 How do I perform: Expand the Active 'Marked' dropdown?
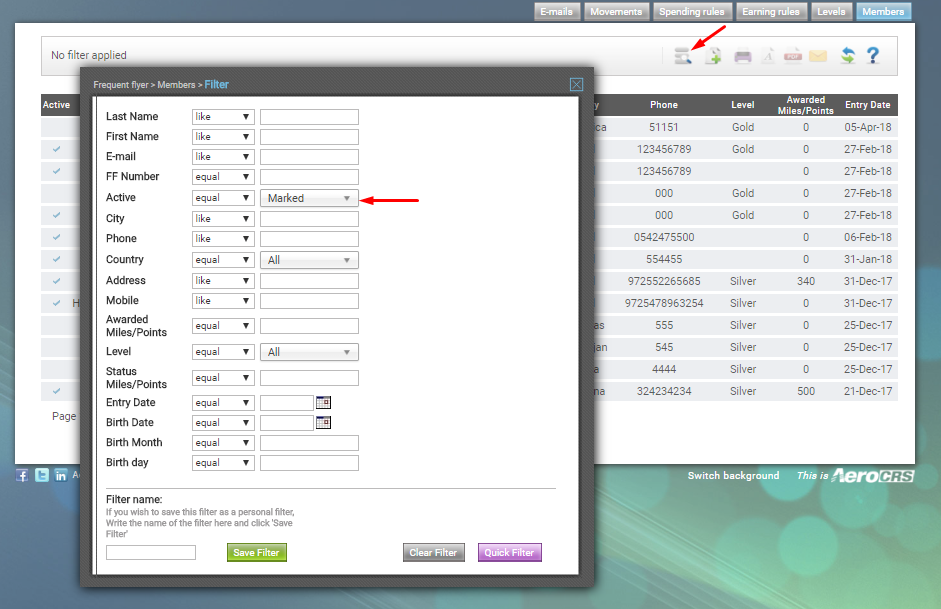click(x=309, y=198)
